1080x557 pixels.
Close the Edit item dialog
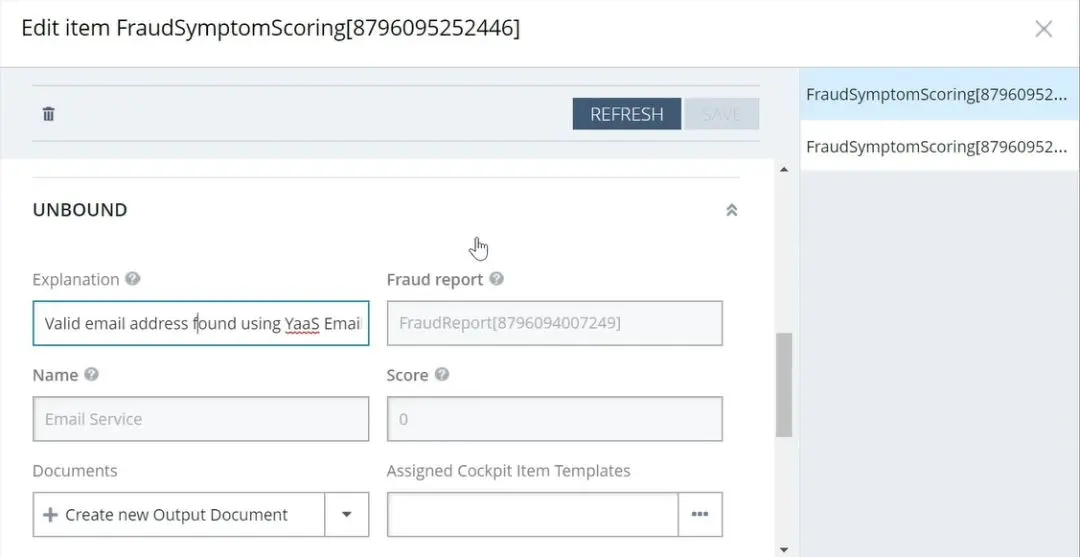coord(1043,29)
